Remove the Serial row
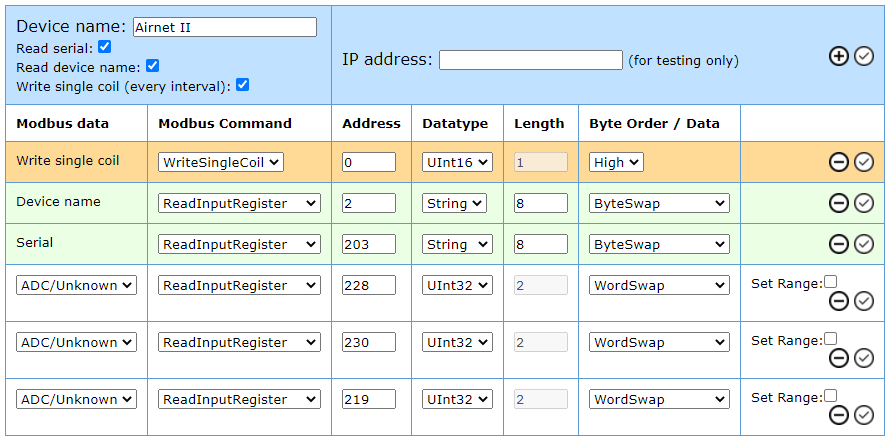The width and height of the screenshot is (890, 440). [x=838, y=244]
